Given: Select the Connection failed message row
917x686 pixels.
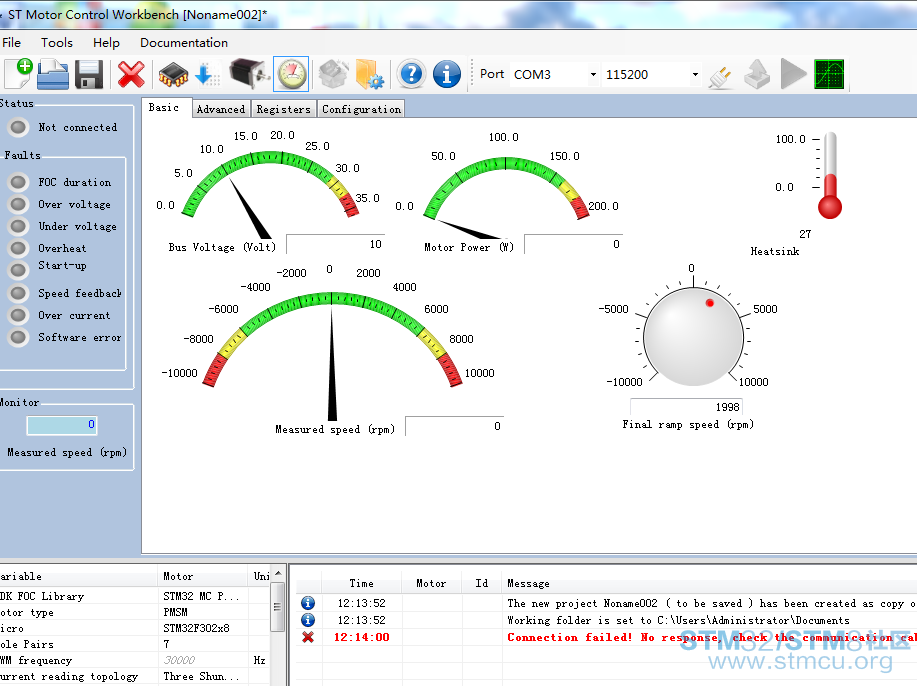Looking at the screenshot, I should 606,637.
